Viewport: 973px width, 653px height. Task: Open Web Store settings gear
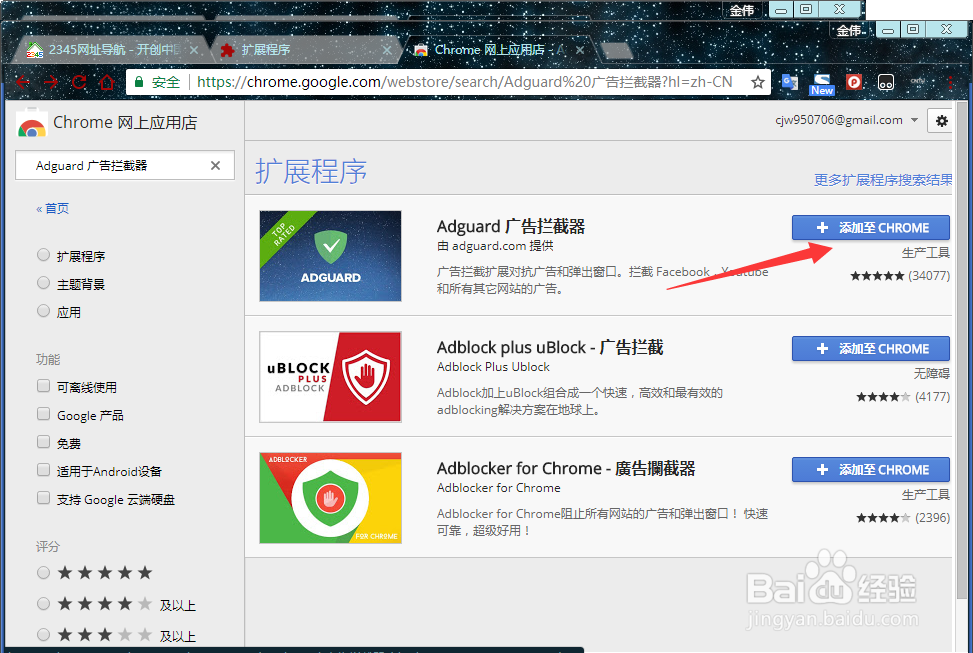coord(941,120)
